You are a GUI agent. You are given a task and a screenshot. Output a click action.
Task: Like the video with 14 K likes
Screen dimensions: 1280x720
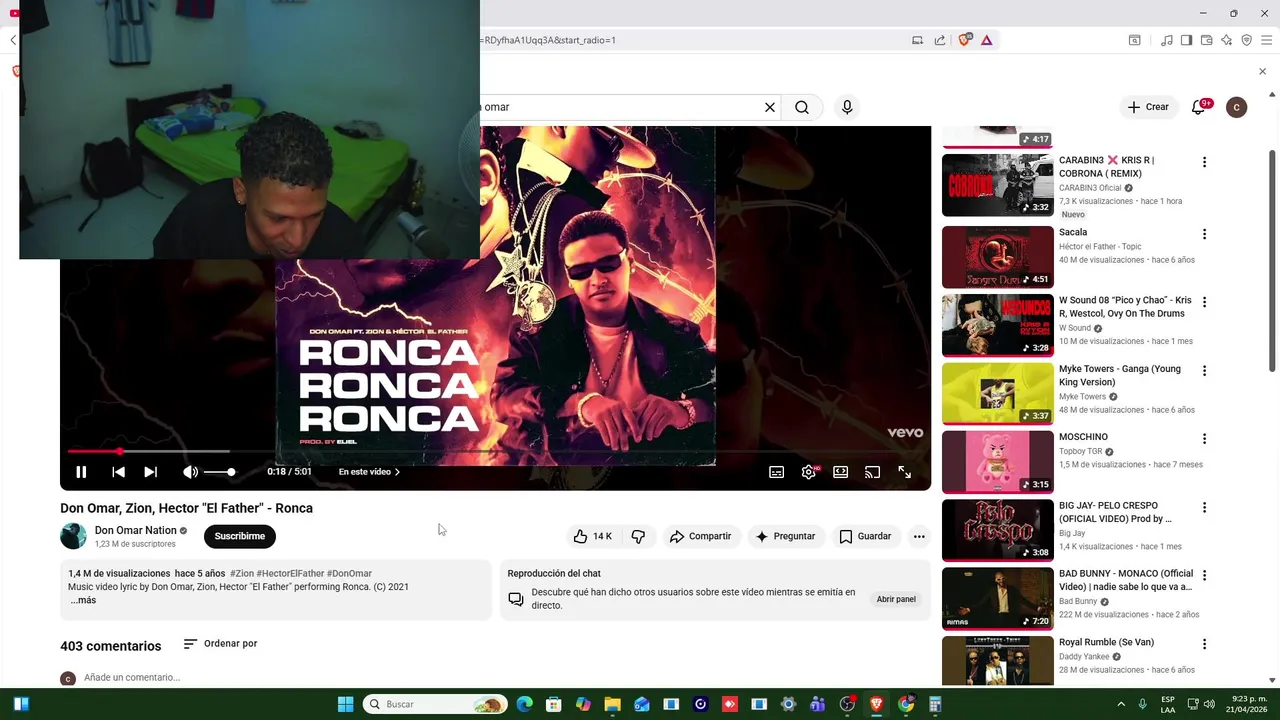[x=593, y=536]
